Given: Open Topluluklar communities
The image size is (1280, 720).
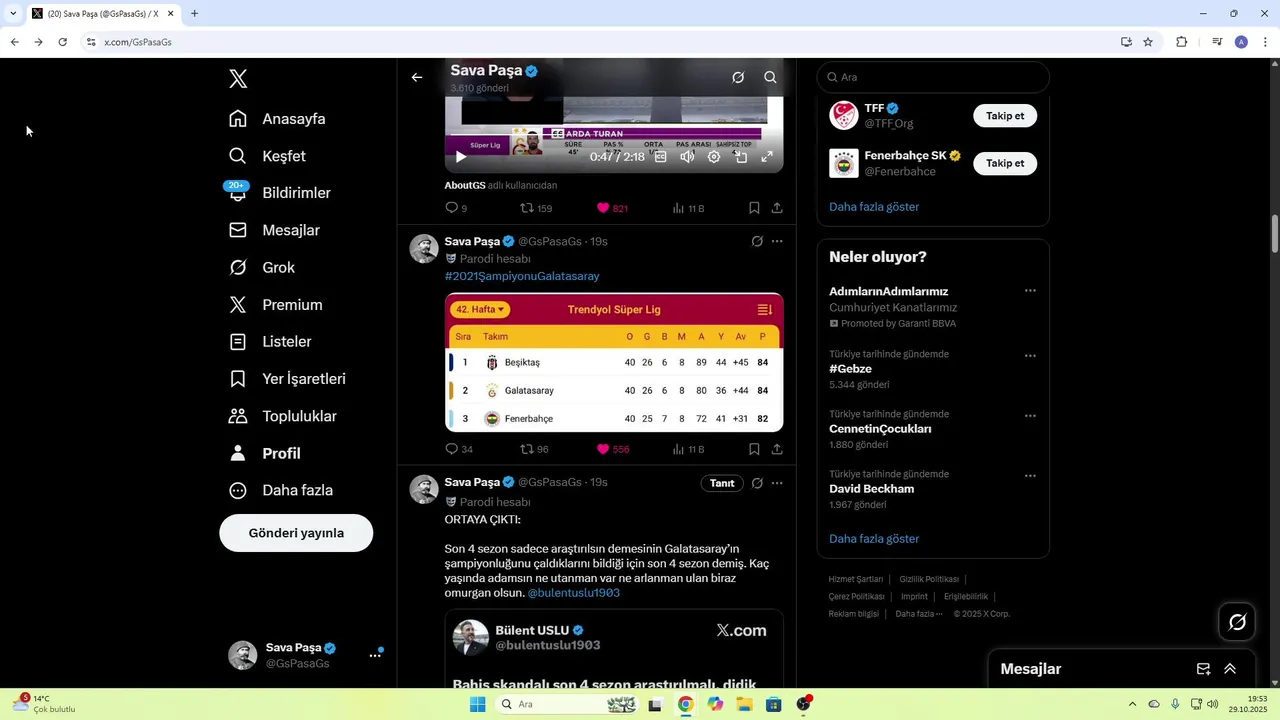Looking at the screenshot, I should click(x=282, y=416).
